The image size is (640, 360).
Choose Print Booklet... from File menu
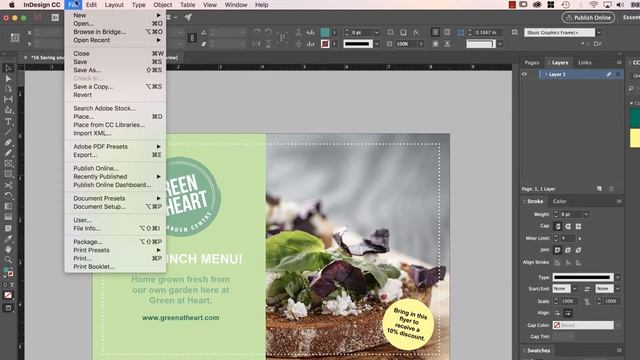click(x=94, y=267)
